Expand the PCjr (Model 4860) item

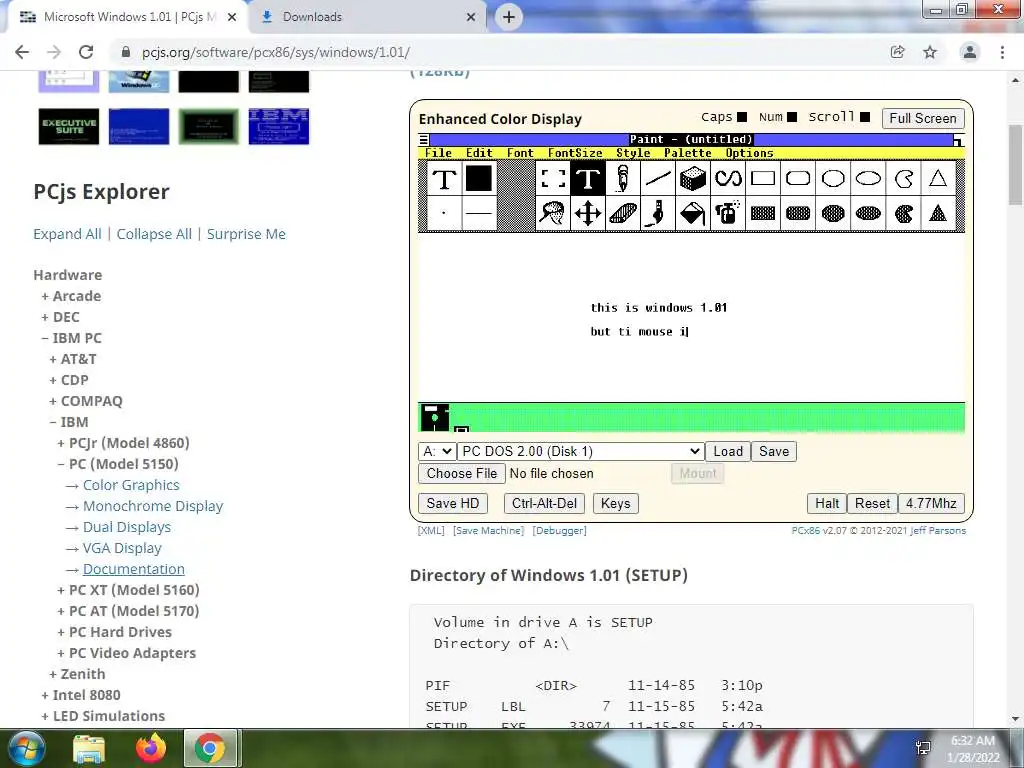[123, 443]
